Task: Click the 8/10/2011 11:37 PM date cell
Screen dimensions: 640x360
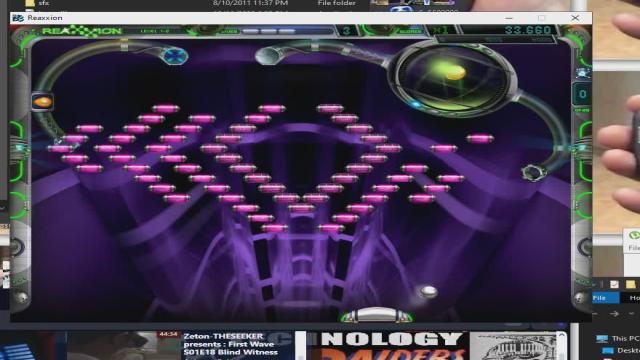Action: 250,3
